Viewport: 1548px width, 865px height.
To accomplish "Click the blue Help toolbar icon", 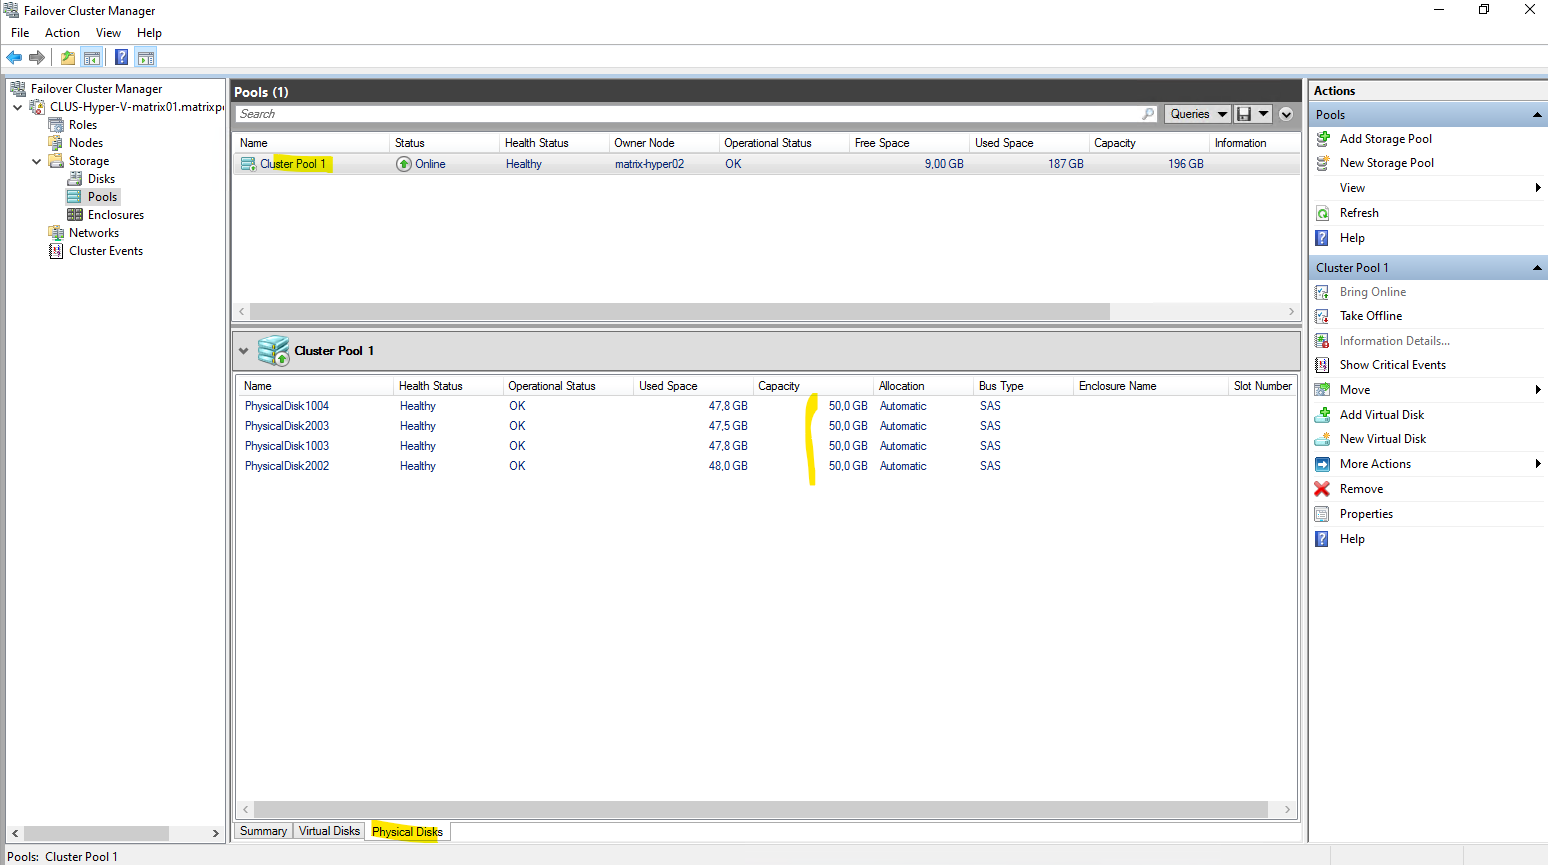I will (x=121, y=57).
